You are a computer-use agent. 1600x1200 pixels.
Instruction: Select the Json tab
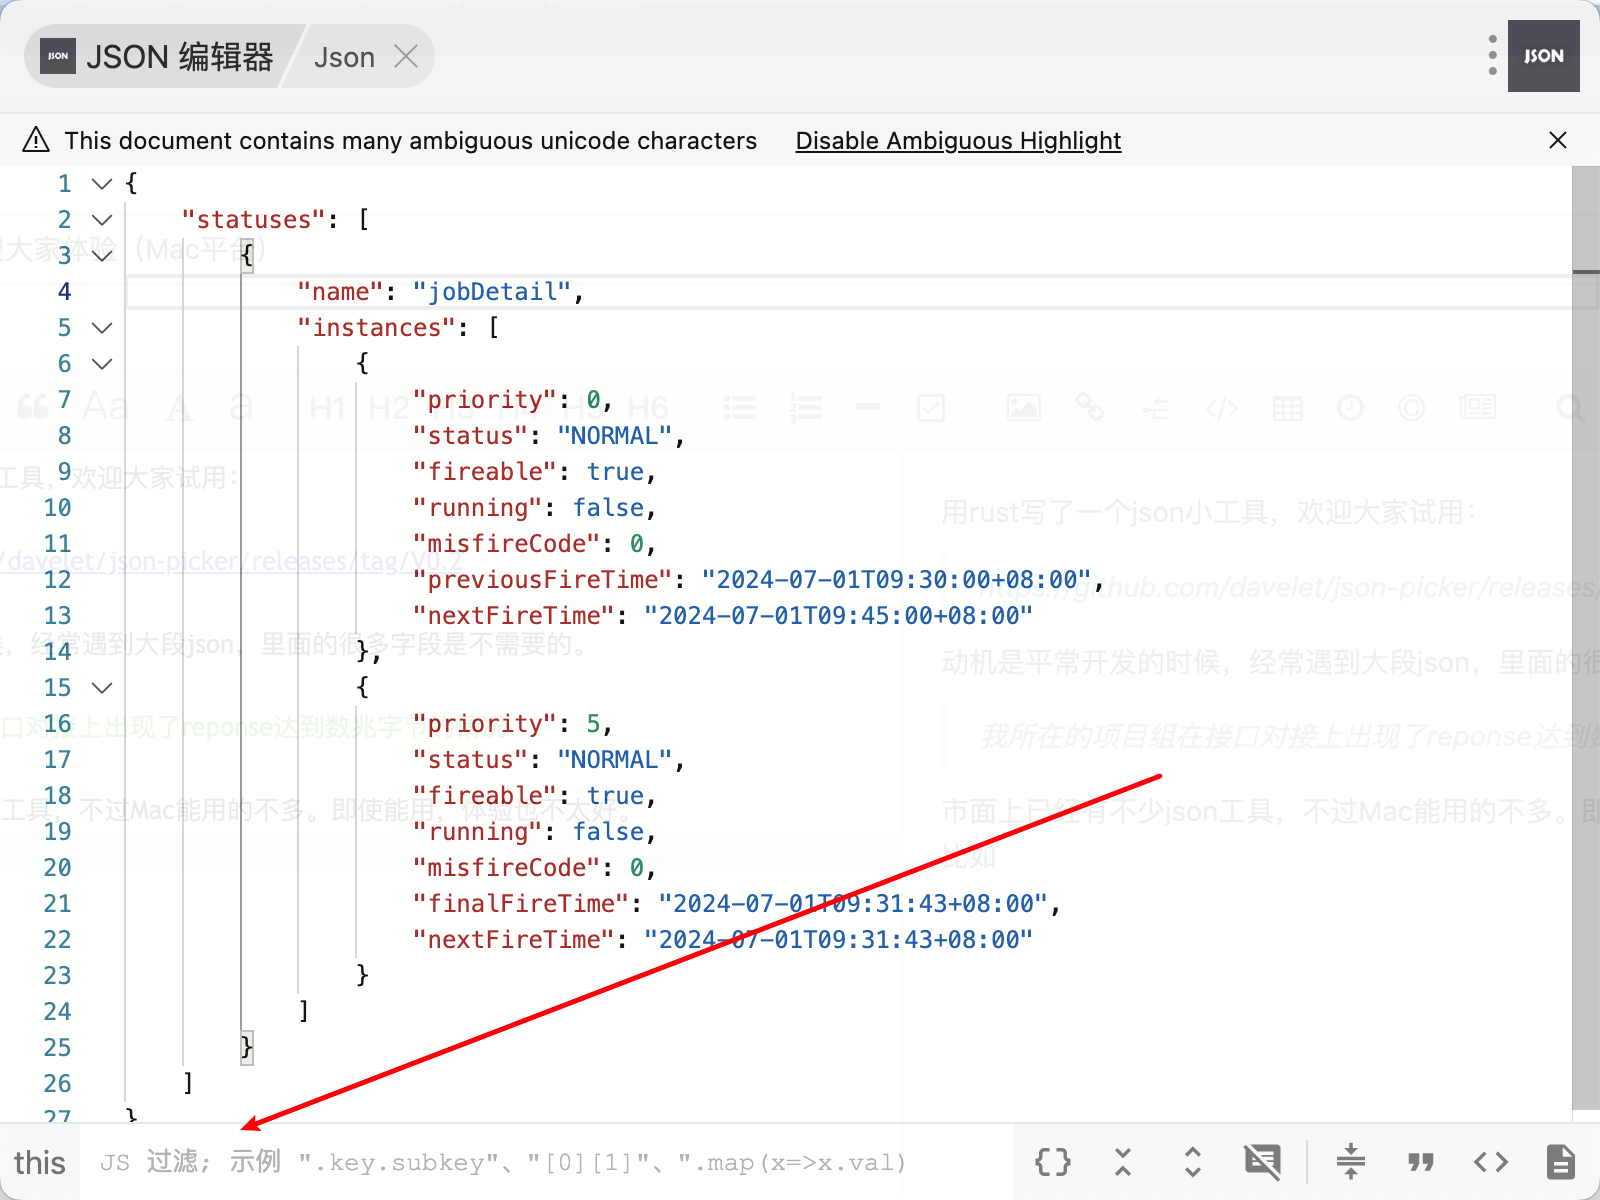pos(344,57)
